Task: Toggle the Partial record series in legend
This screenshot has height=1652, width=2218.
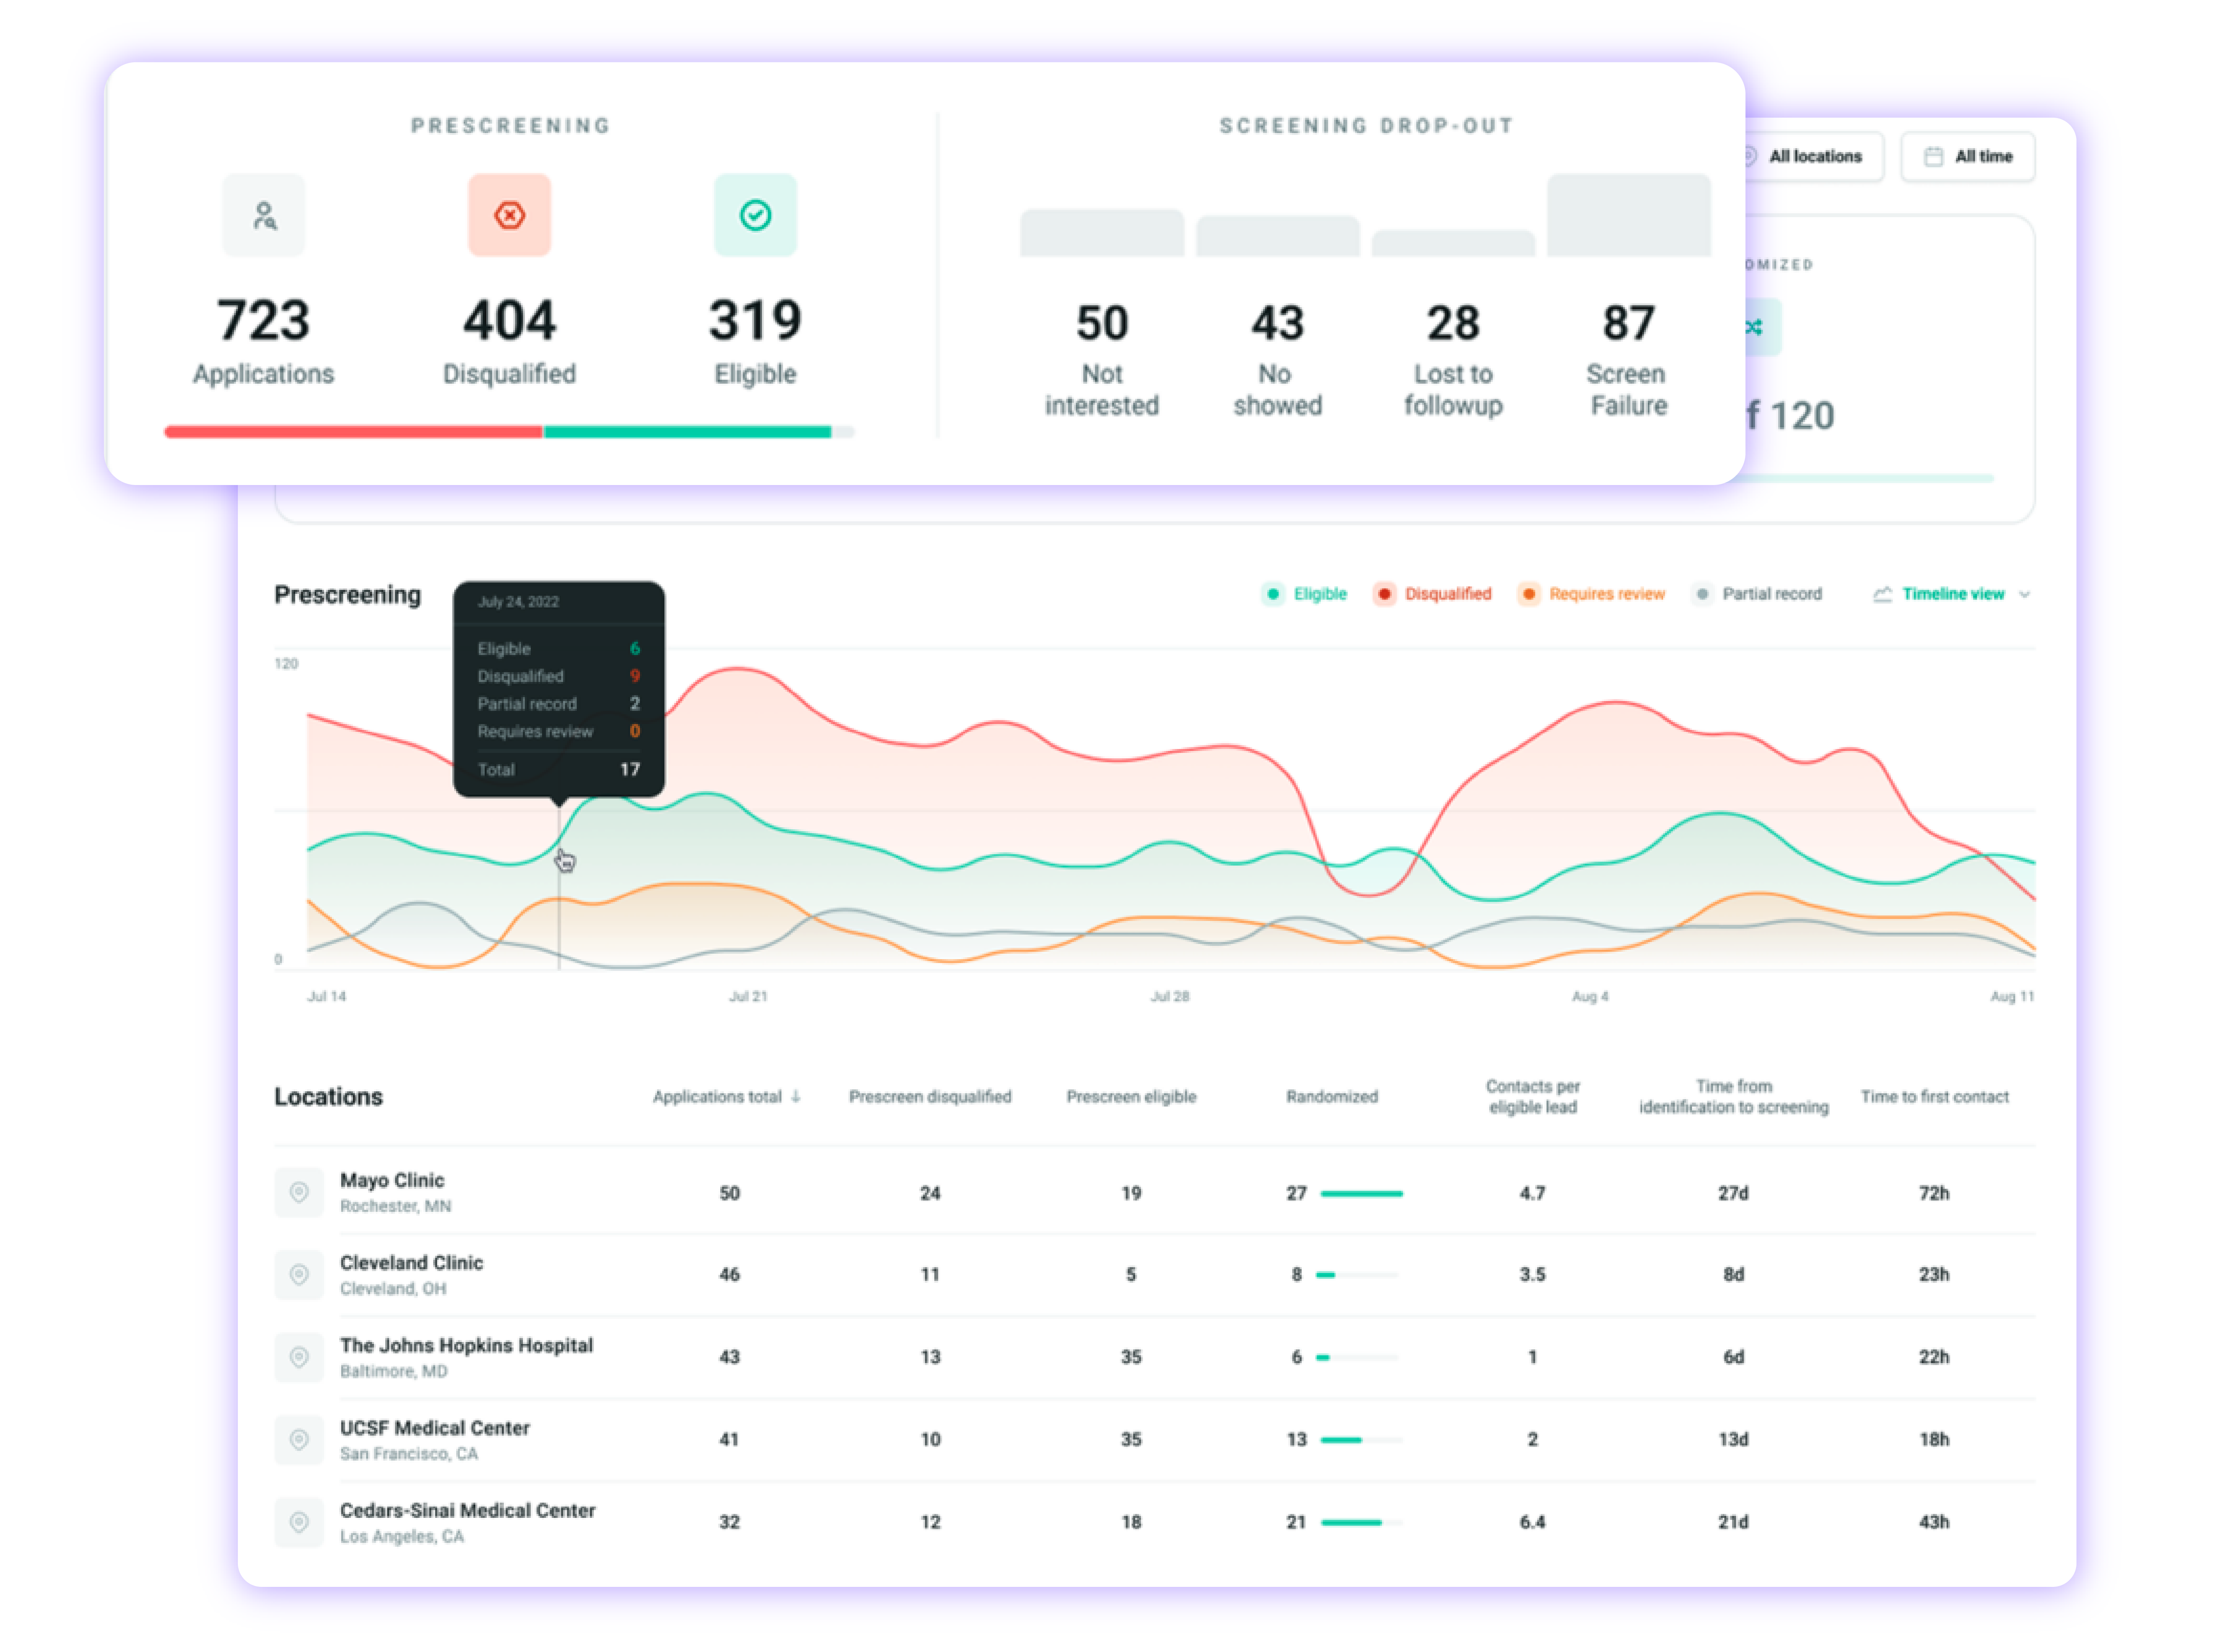Action: coord(1757,594)
